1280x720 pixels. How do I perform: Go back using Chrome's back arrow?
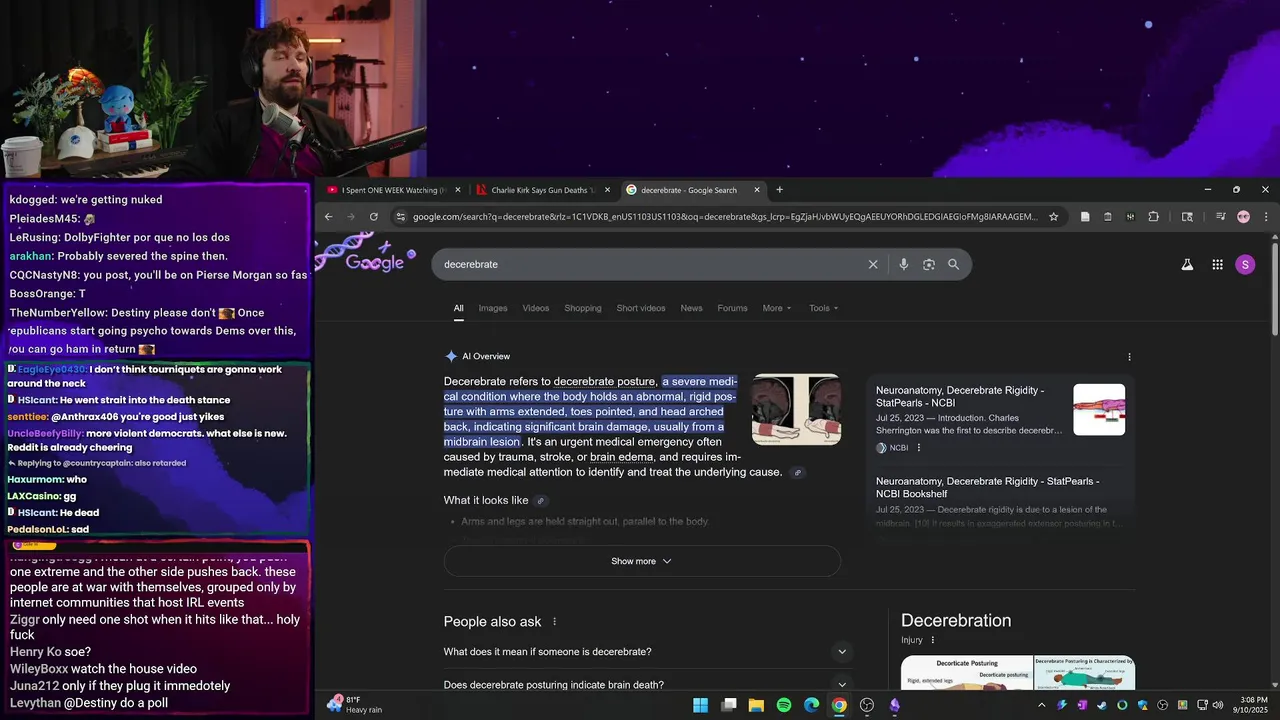[x=328, y=216]
